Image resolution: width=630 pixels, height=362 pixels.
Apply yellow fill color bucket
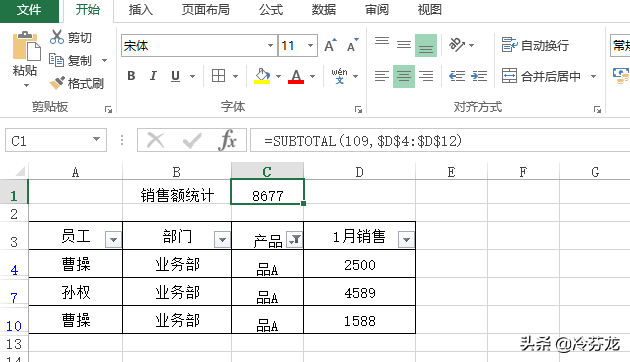[262, 76]
